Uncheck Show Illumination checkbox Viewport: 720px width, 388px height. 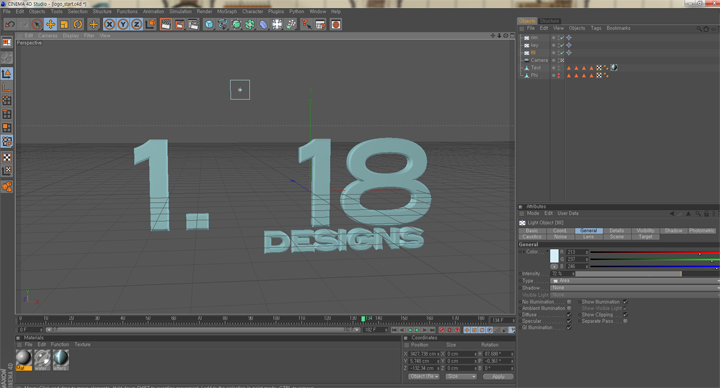coord(625,302)
